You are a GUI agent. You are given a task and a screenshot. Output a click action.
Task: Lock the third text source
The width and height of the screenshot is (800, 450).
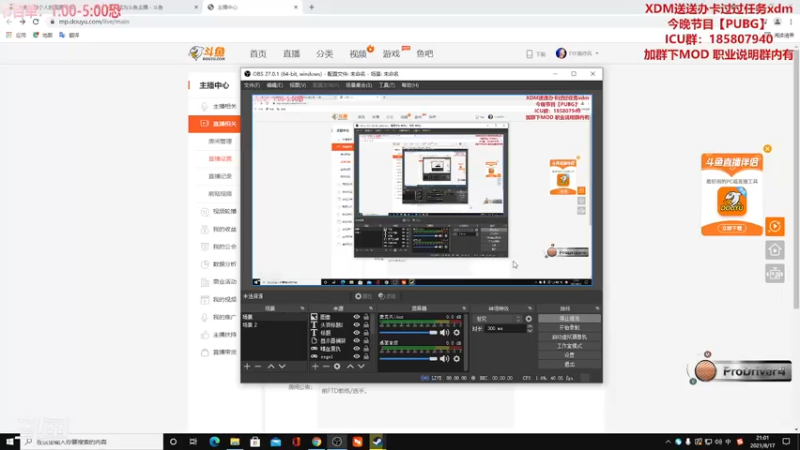tap(366, 333)
